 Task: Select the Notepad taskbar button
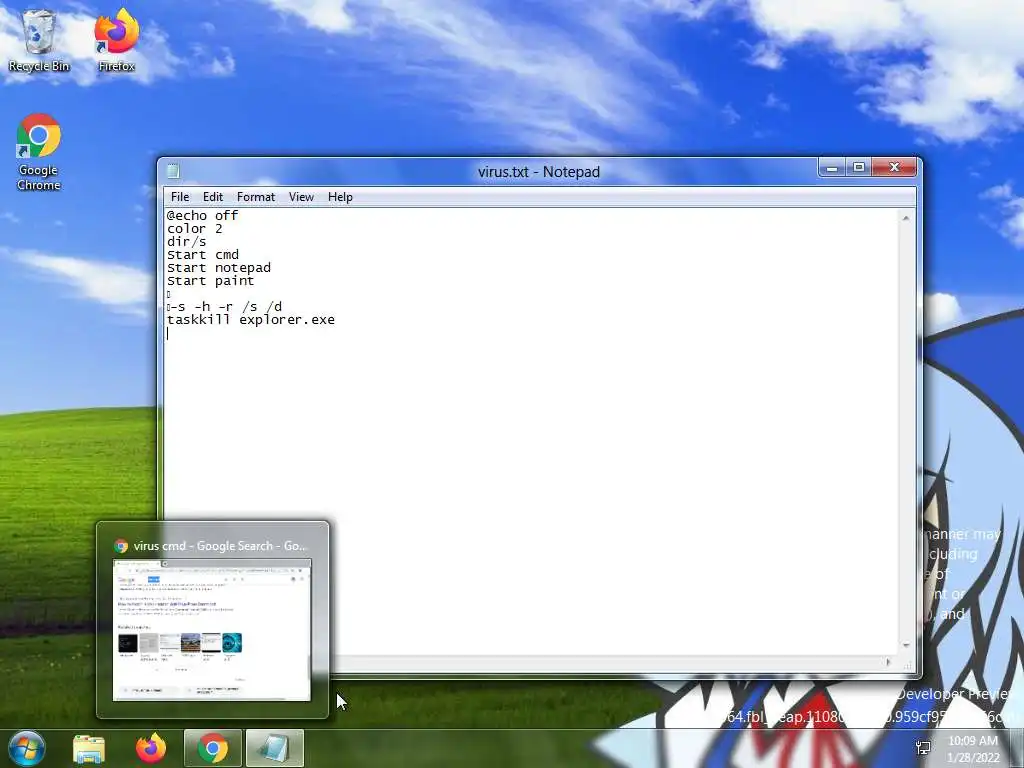pos(274,748)
